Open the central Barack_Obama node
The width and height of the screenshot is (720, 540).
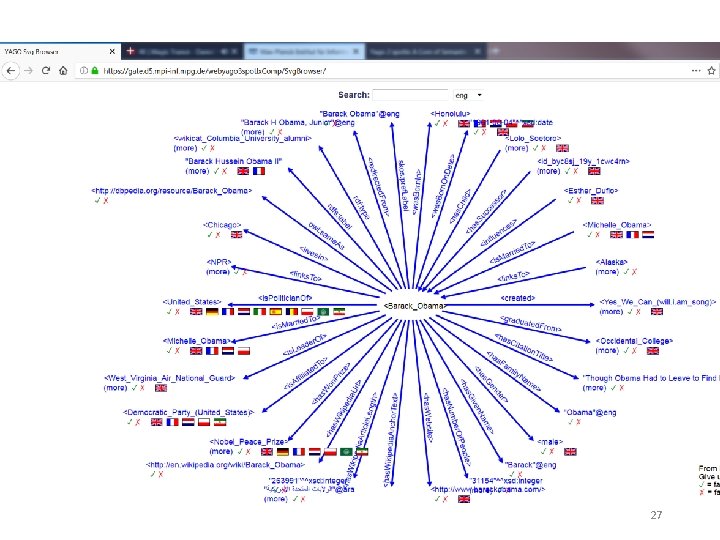pyautogui.click(x=415, y=305)
